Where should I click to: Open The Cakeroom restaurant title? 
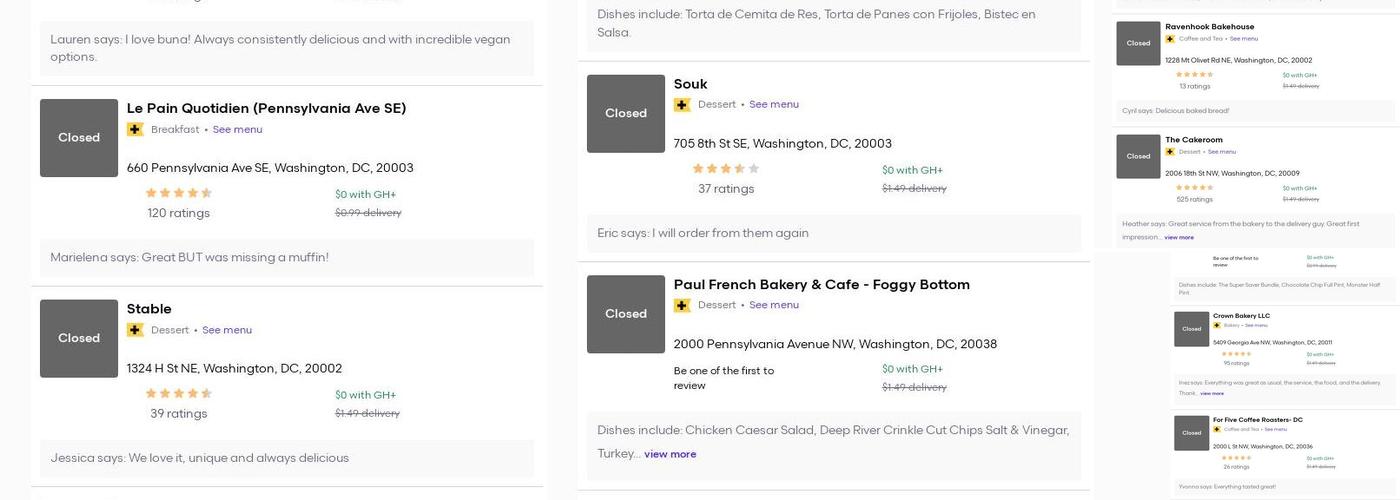click(1194, 140)
